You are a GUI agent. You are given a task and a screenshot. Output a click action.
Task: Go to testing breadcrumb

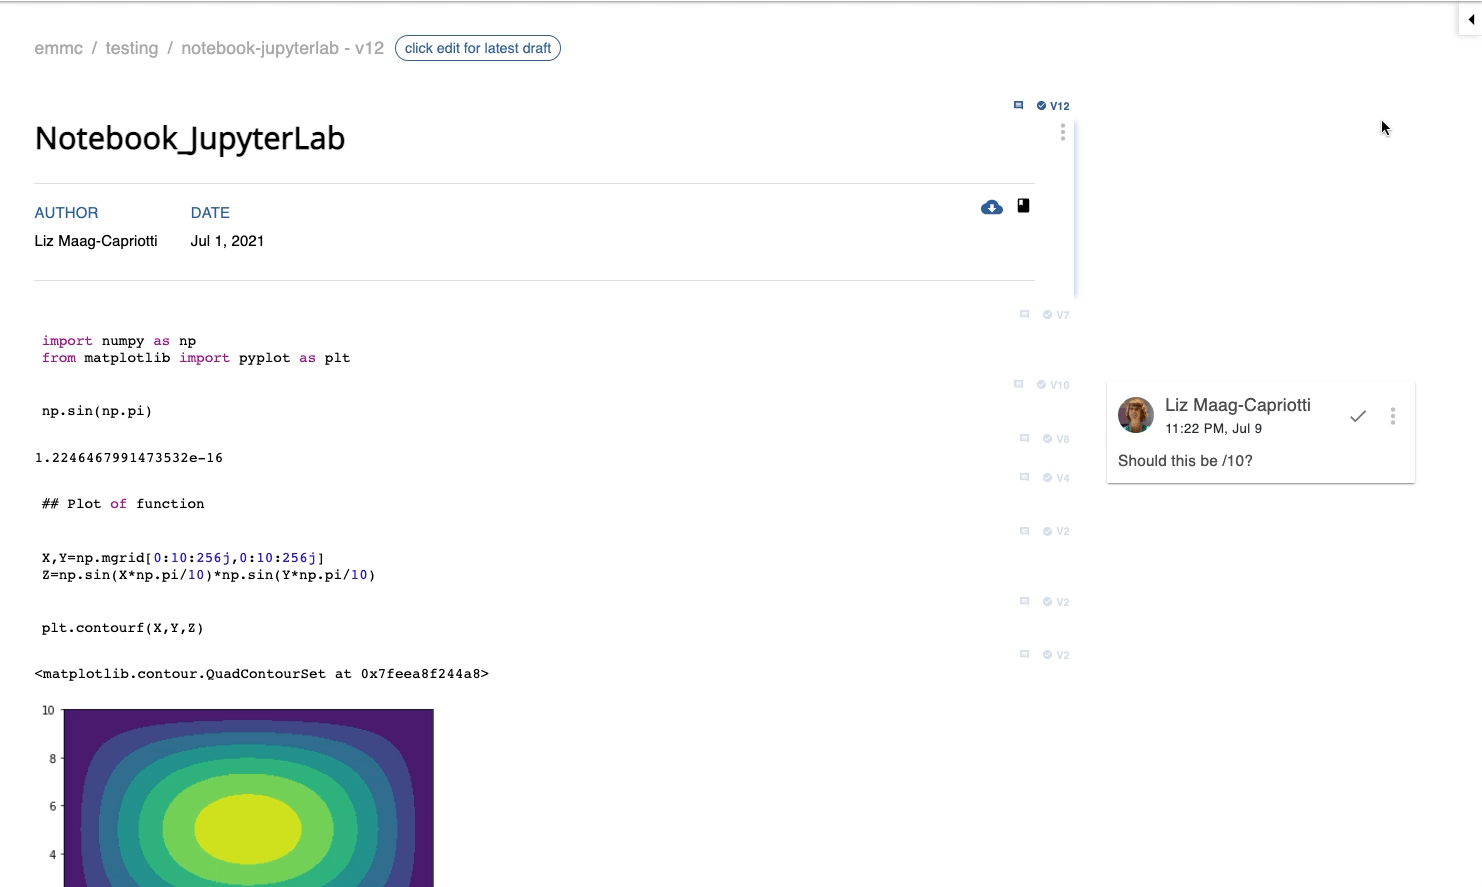tap(132, 48)
